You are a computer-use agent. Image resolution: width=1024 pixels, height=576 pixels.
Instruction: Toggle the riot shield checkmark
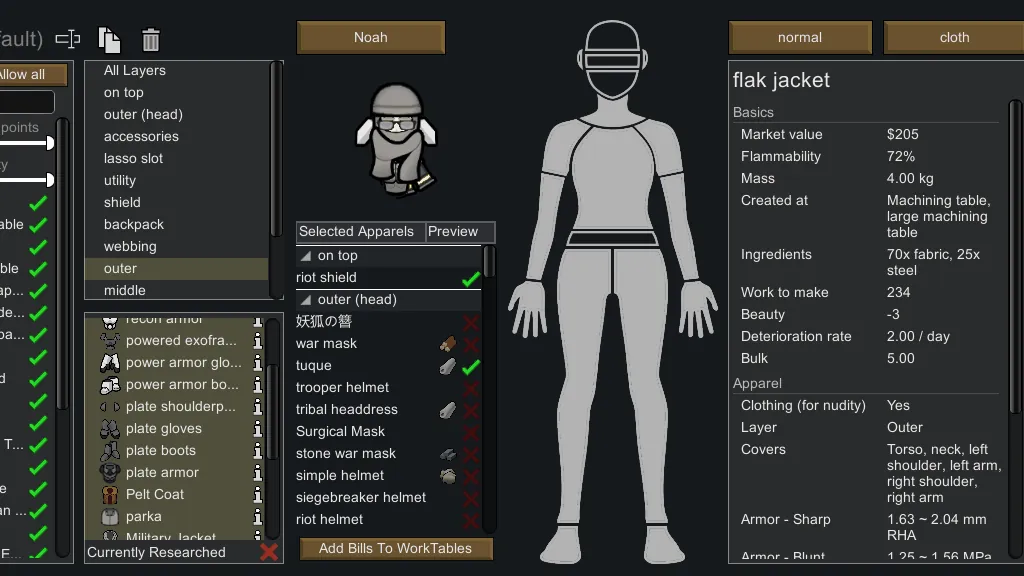tap(470, 278)
